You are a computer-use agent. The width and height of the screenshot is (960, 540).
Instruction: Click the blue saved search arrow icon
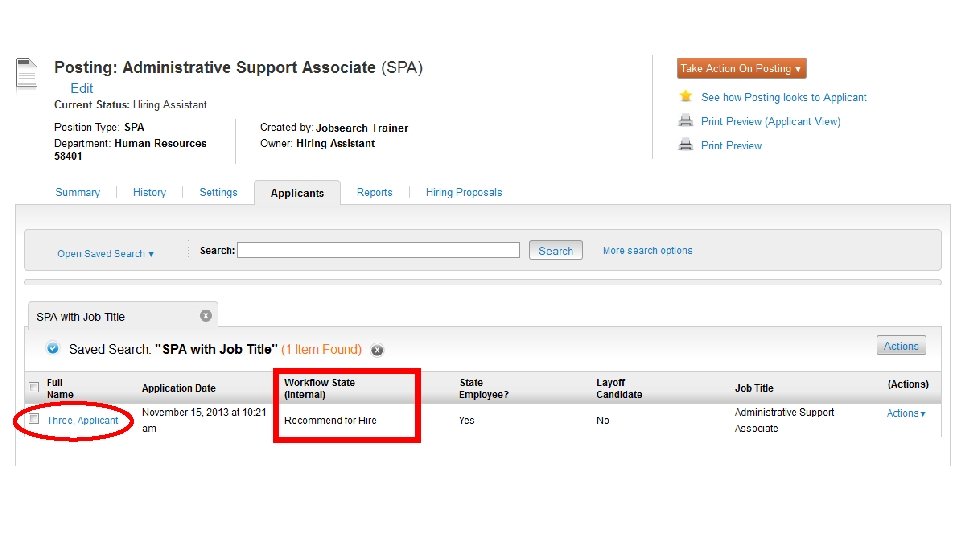(52, 349)
